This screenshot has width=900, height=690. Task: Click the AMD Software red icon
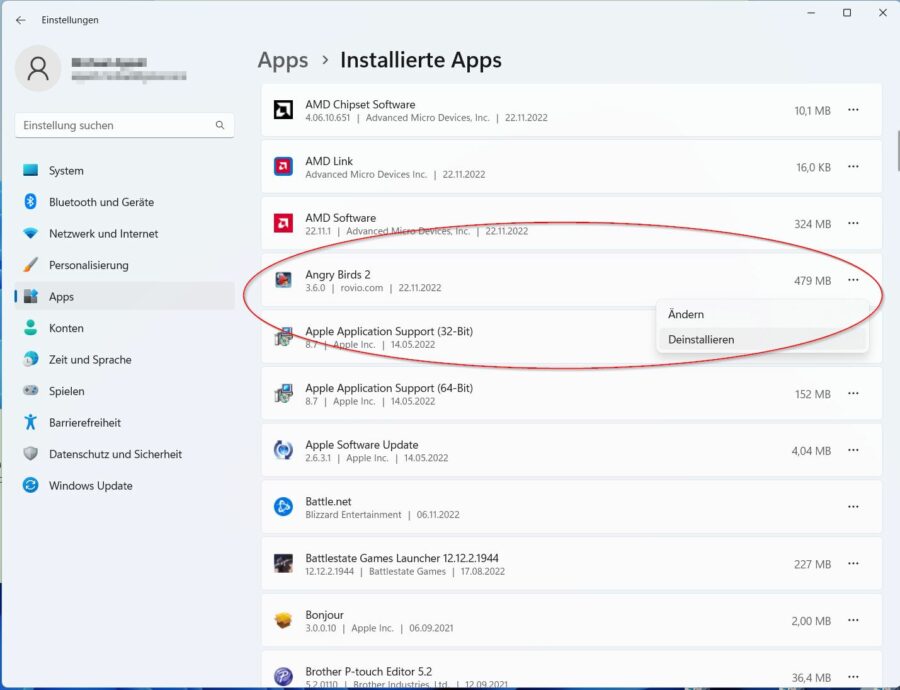(x=282, y=224)
